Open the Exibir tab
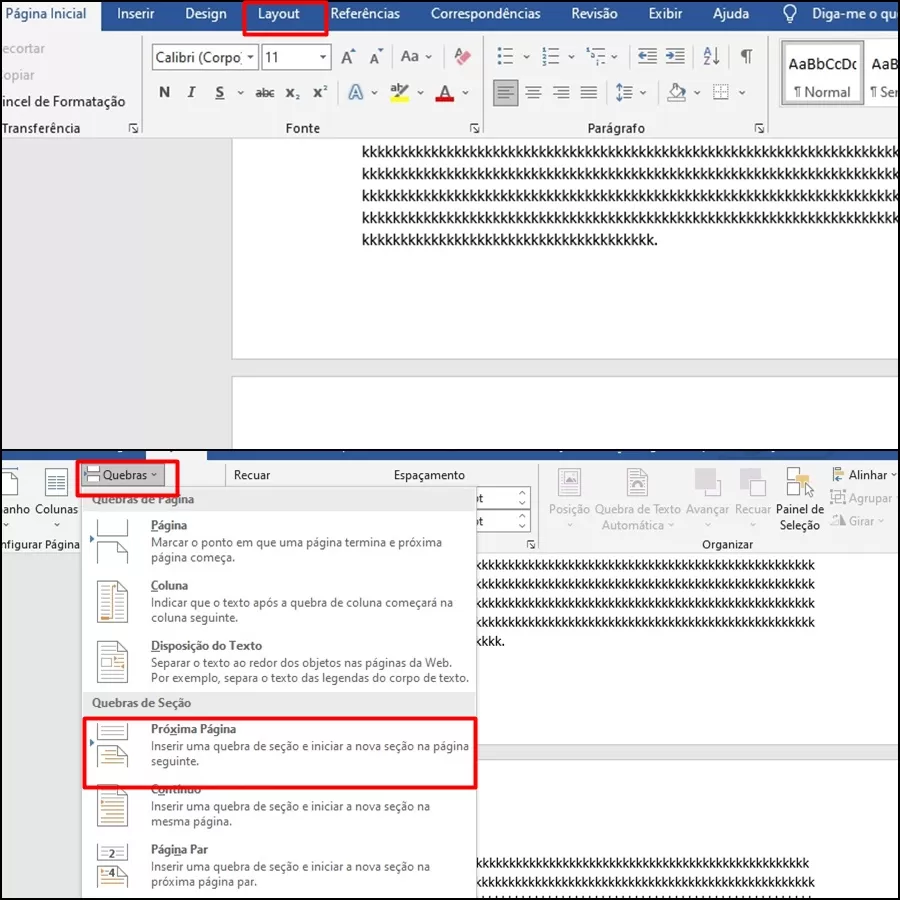The width and height of the screenshot is (900, 900). pyautogui.click(x=665, y=14)
